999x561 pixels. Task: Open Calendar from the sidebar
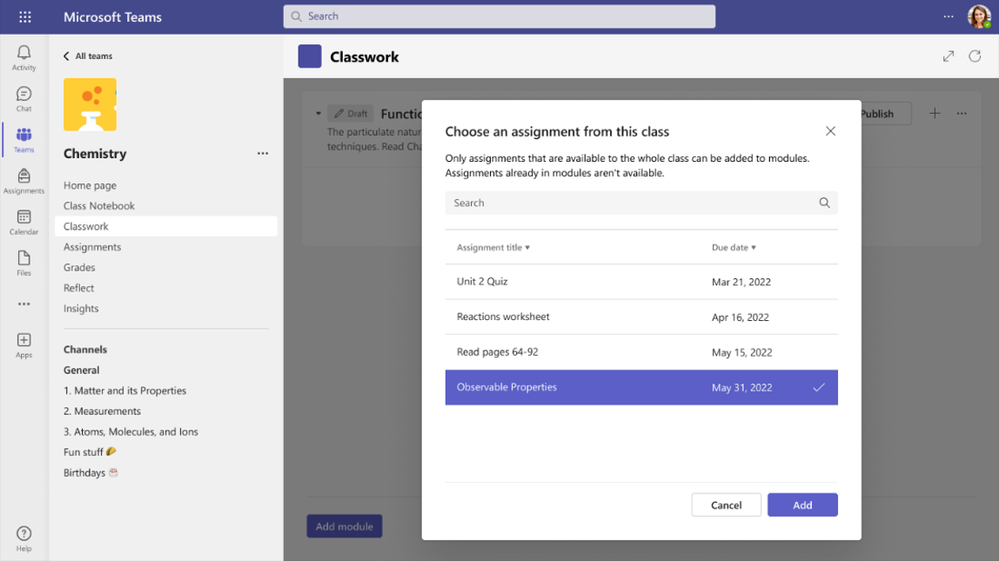pos(24,222)
